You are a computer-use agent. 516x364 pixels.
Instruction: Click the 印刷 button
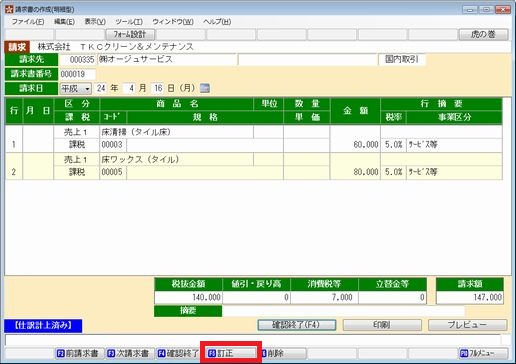[x=382, y=325]
